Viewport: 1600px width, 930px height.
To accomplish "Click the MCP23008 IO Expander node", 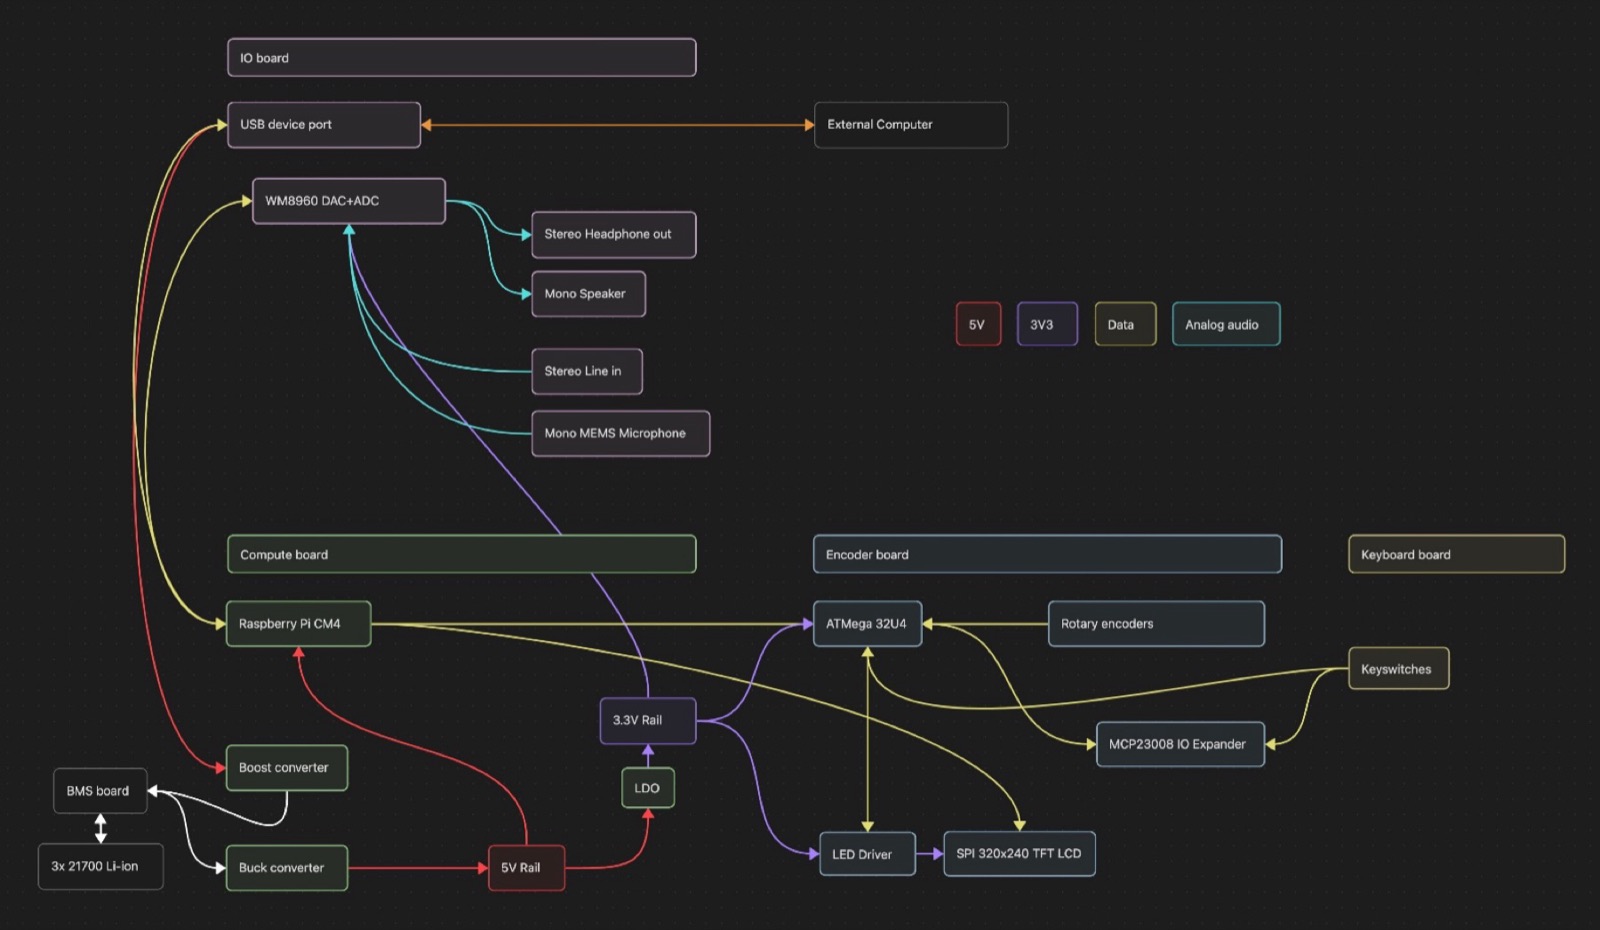I will pos(1180,744).
